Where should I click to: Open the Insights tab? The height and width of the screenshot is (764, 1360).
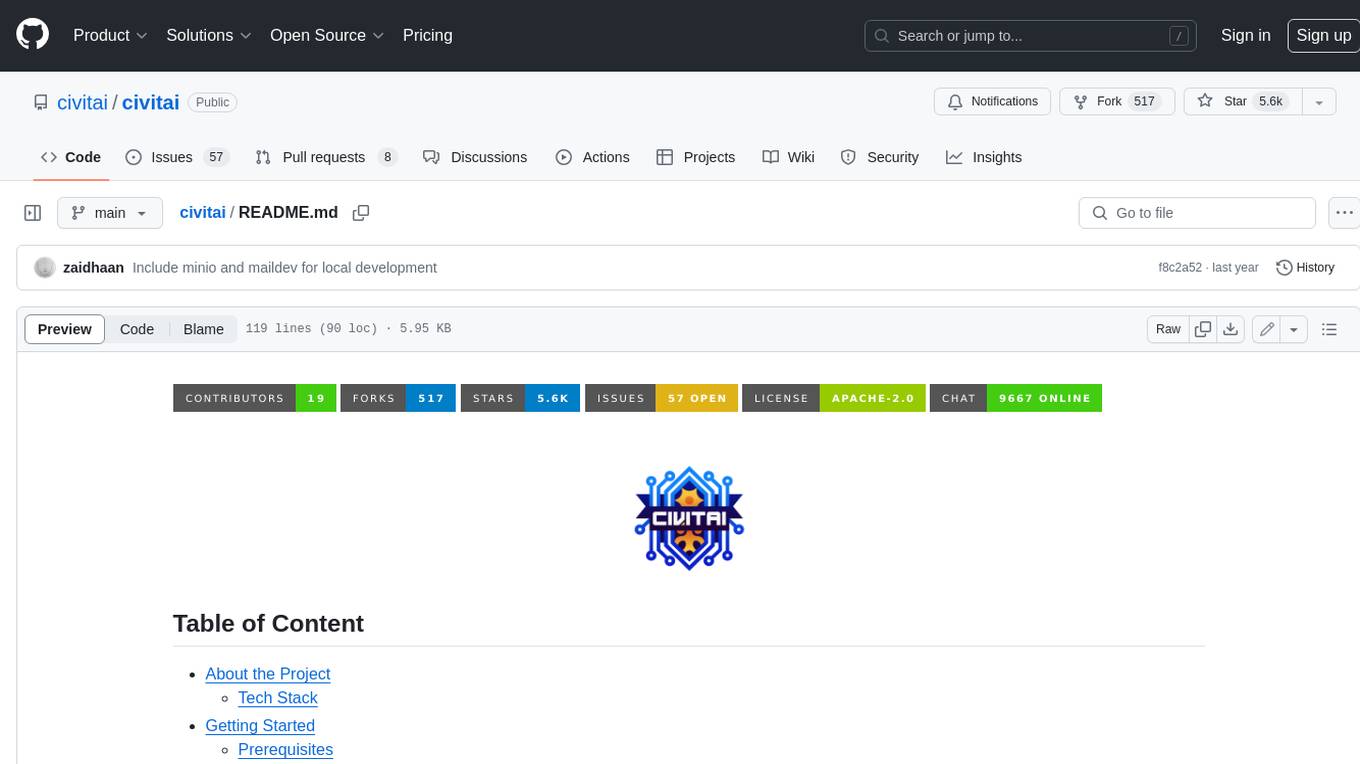pos(984,157)
